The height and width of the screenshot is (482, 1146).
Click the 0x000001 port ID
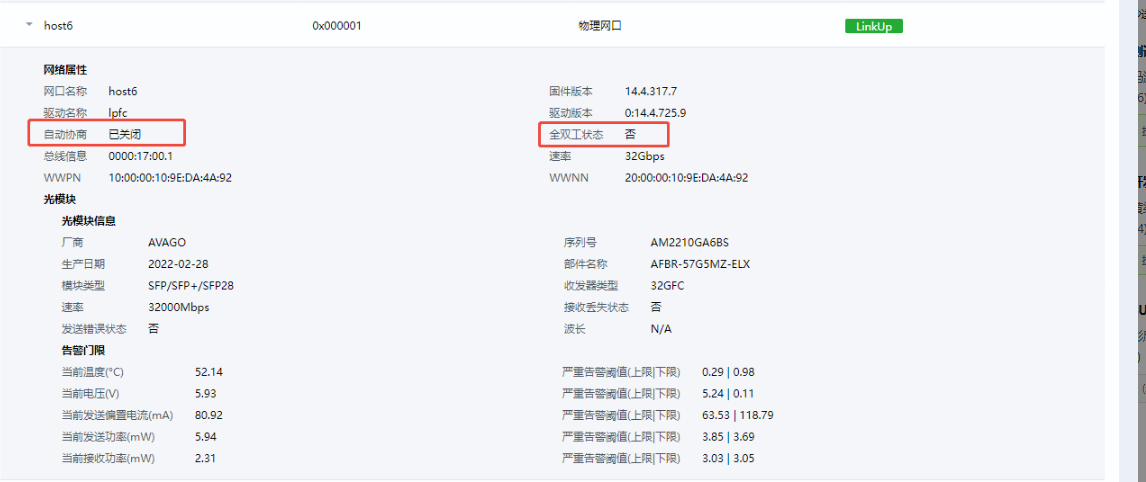click(x=336, y=26)
